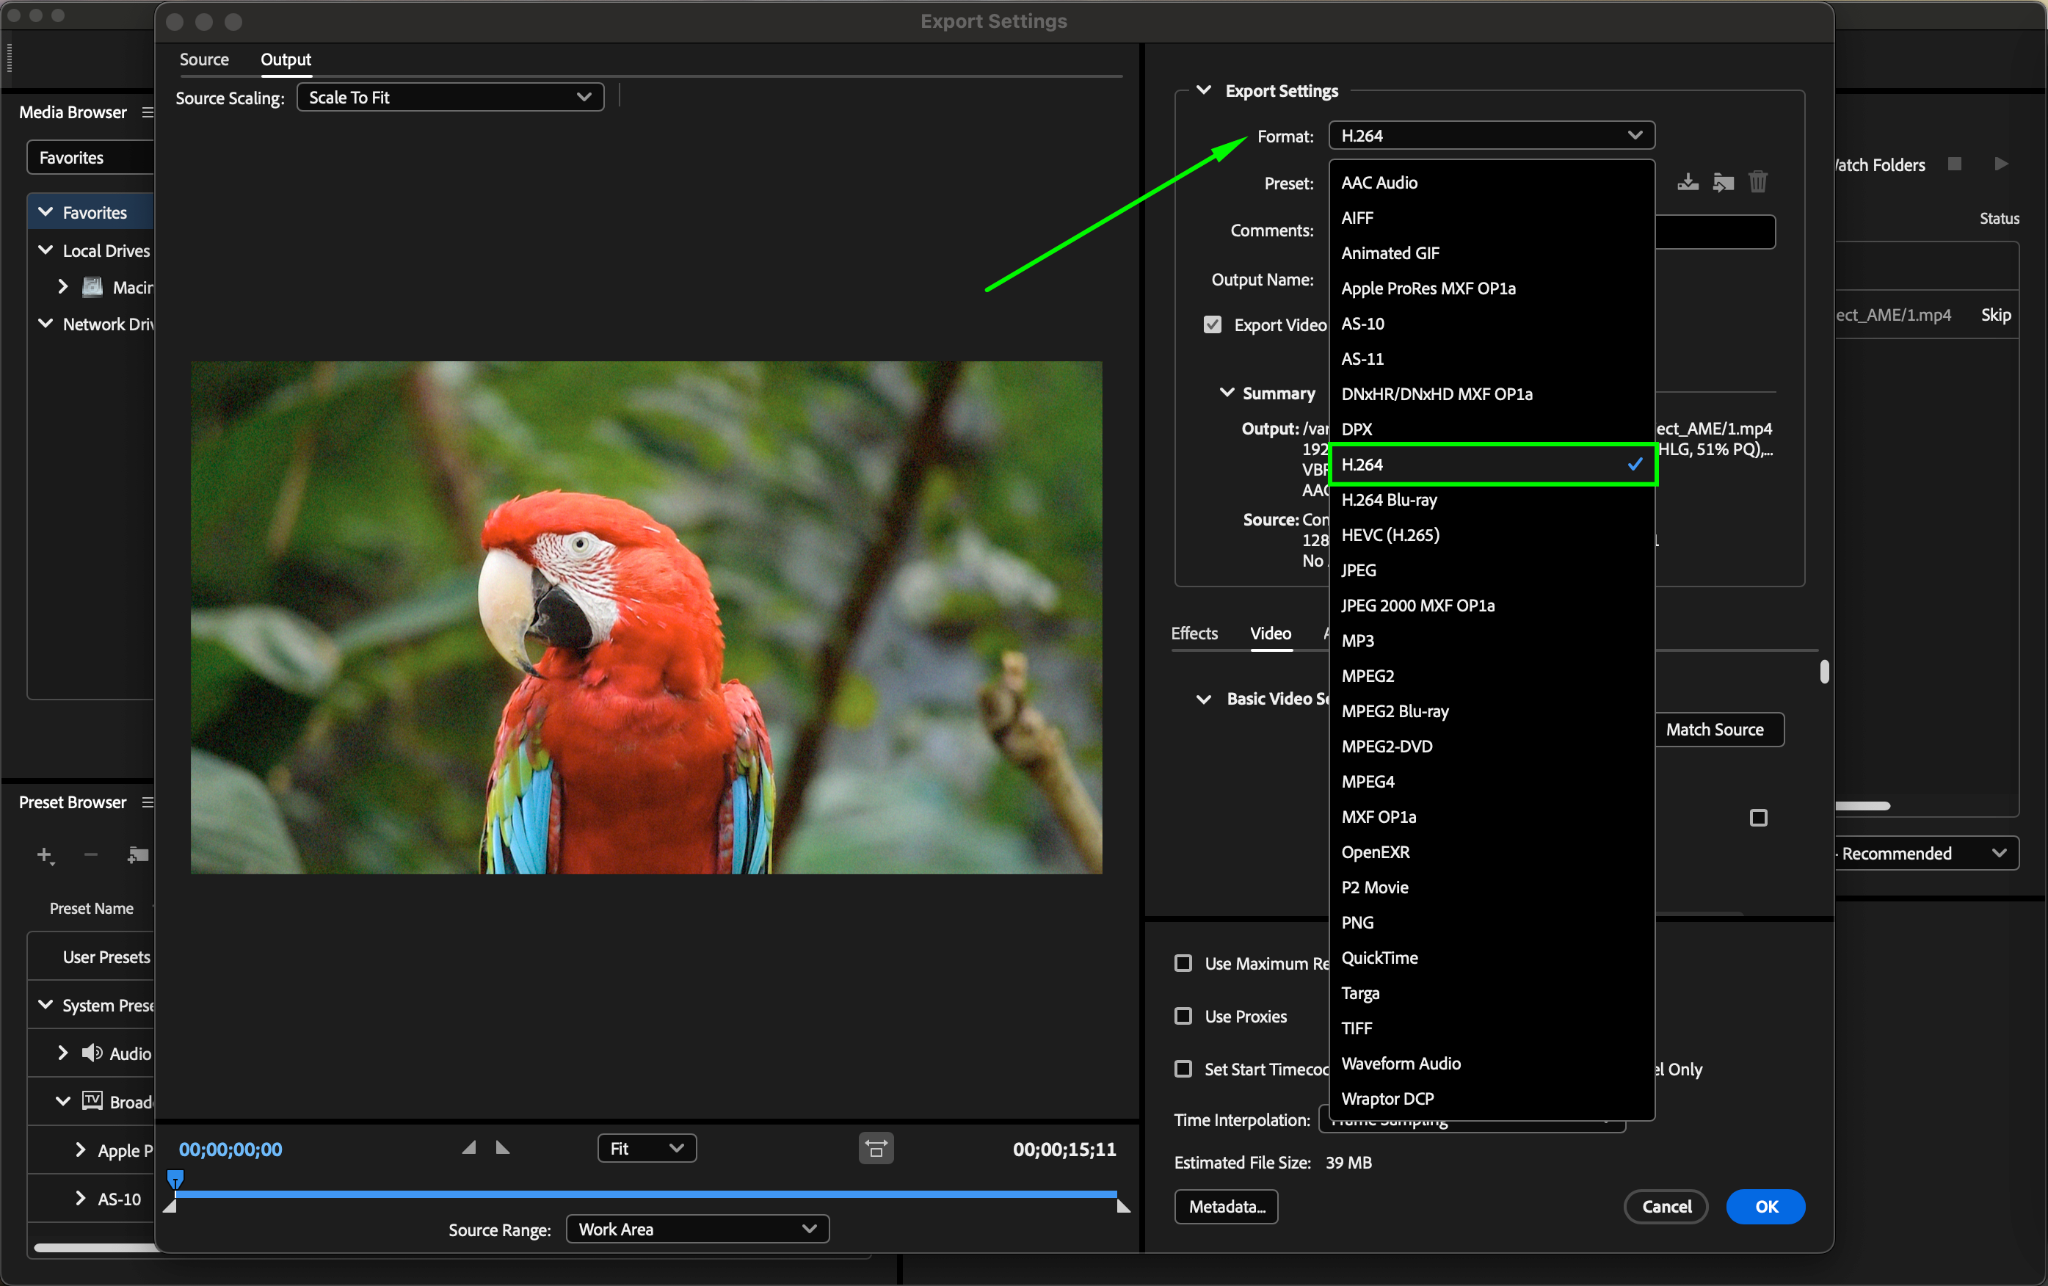Click the Create New Preset plus icon

click(x=44, y=855)
